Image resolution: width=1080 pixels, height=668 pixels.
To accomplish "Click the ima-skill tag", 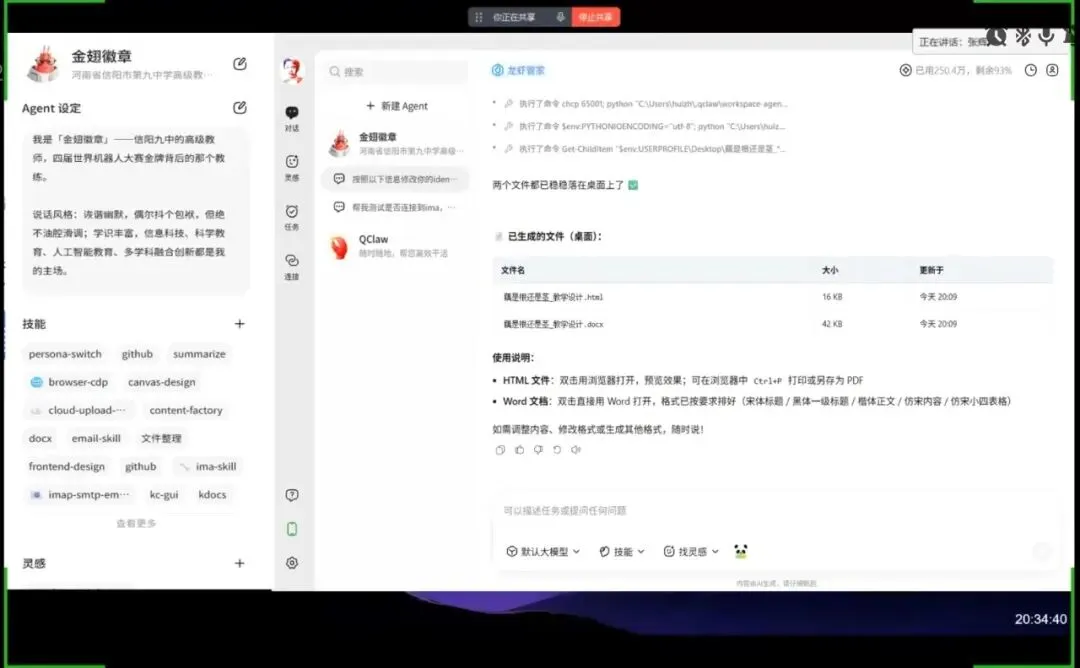I will pos(207,467).
